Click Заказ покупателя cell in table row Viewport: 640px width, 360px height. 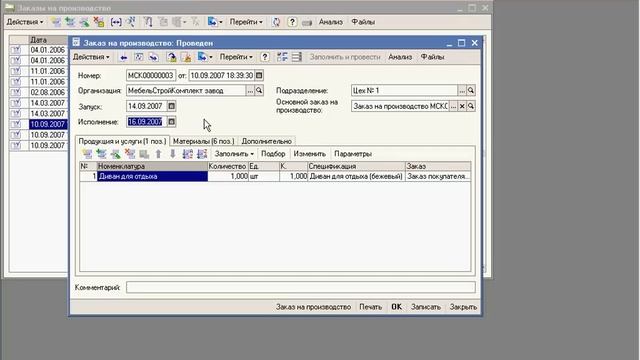coord(438,176)
